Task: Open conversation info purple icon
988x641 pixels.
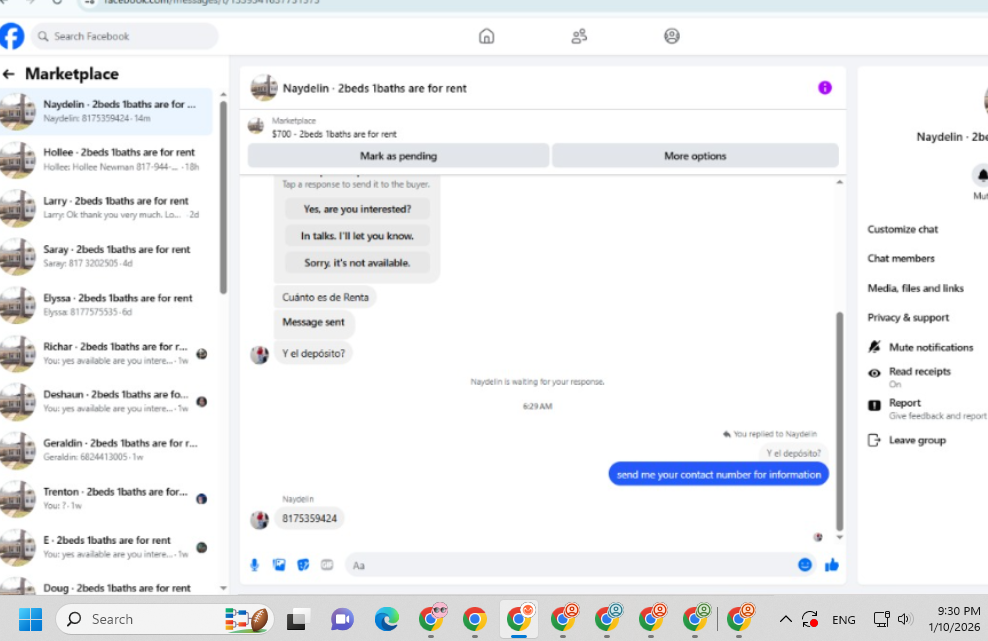Action: (825, 88)
